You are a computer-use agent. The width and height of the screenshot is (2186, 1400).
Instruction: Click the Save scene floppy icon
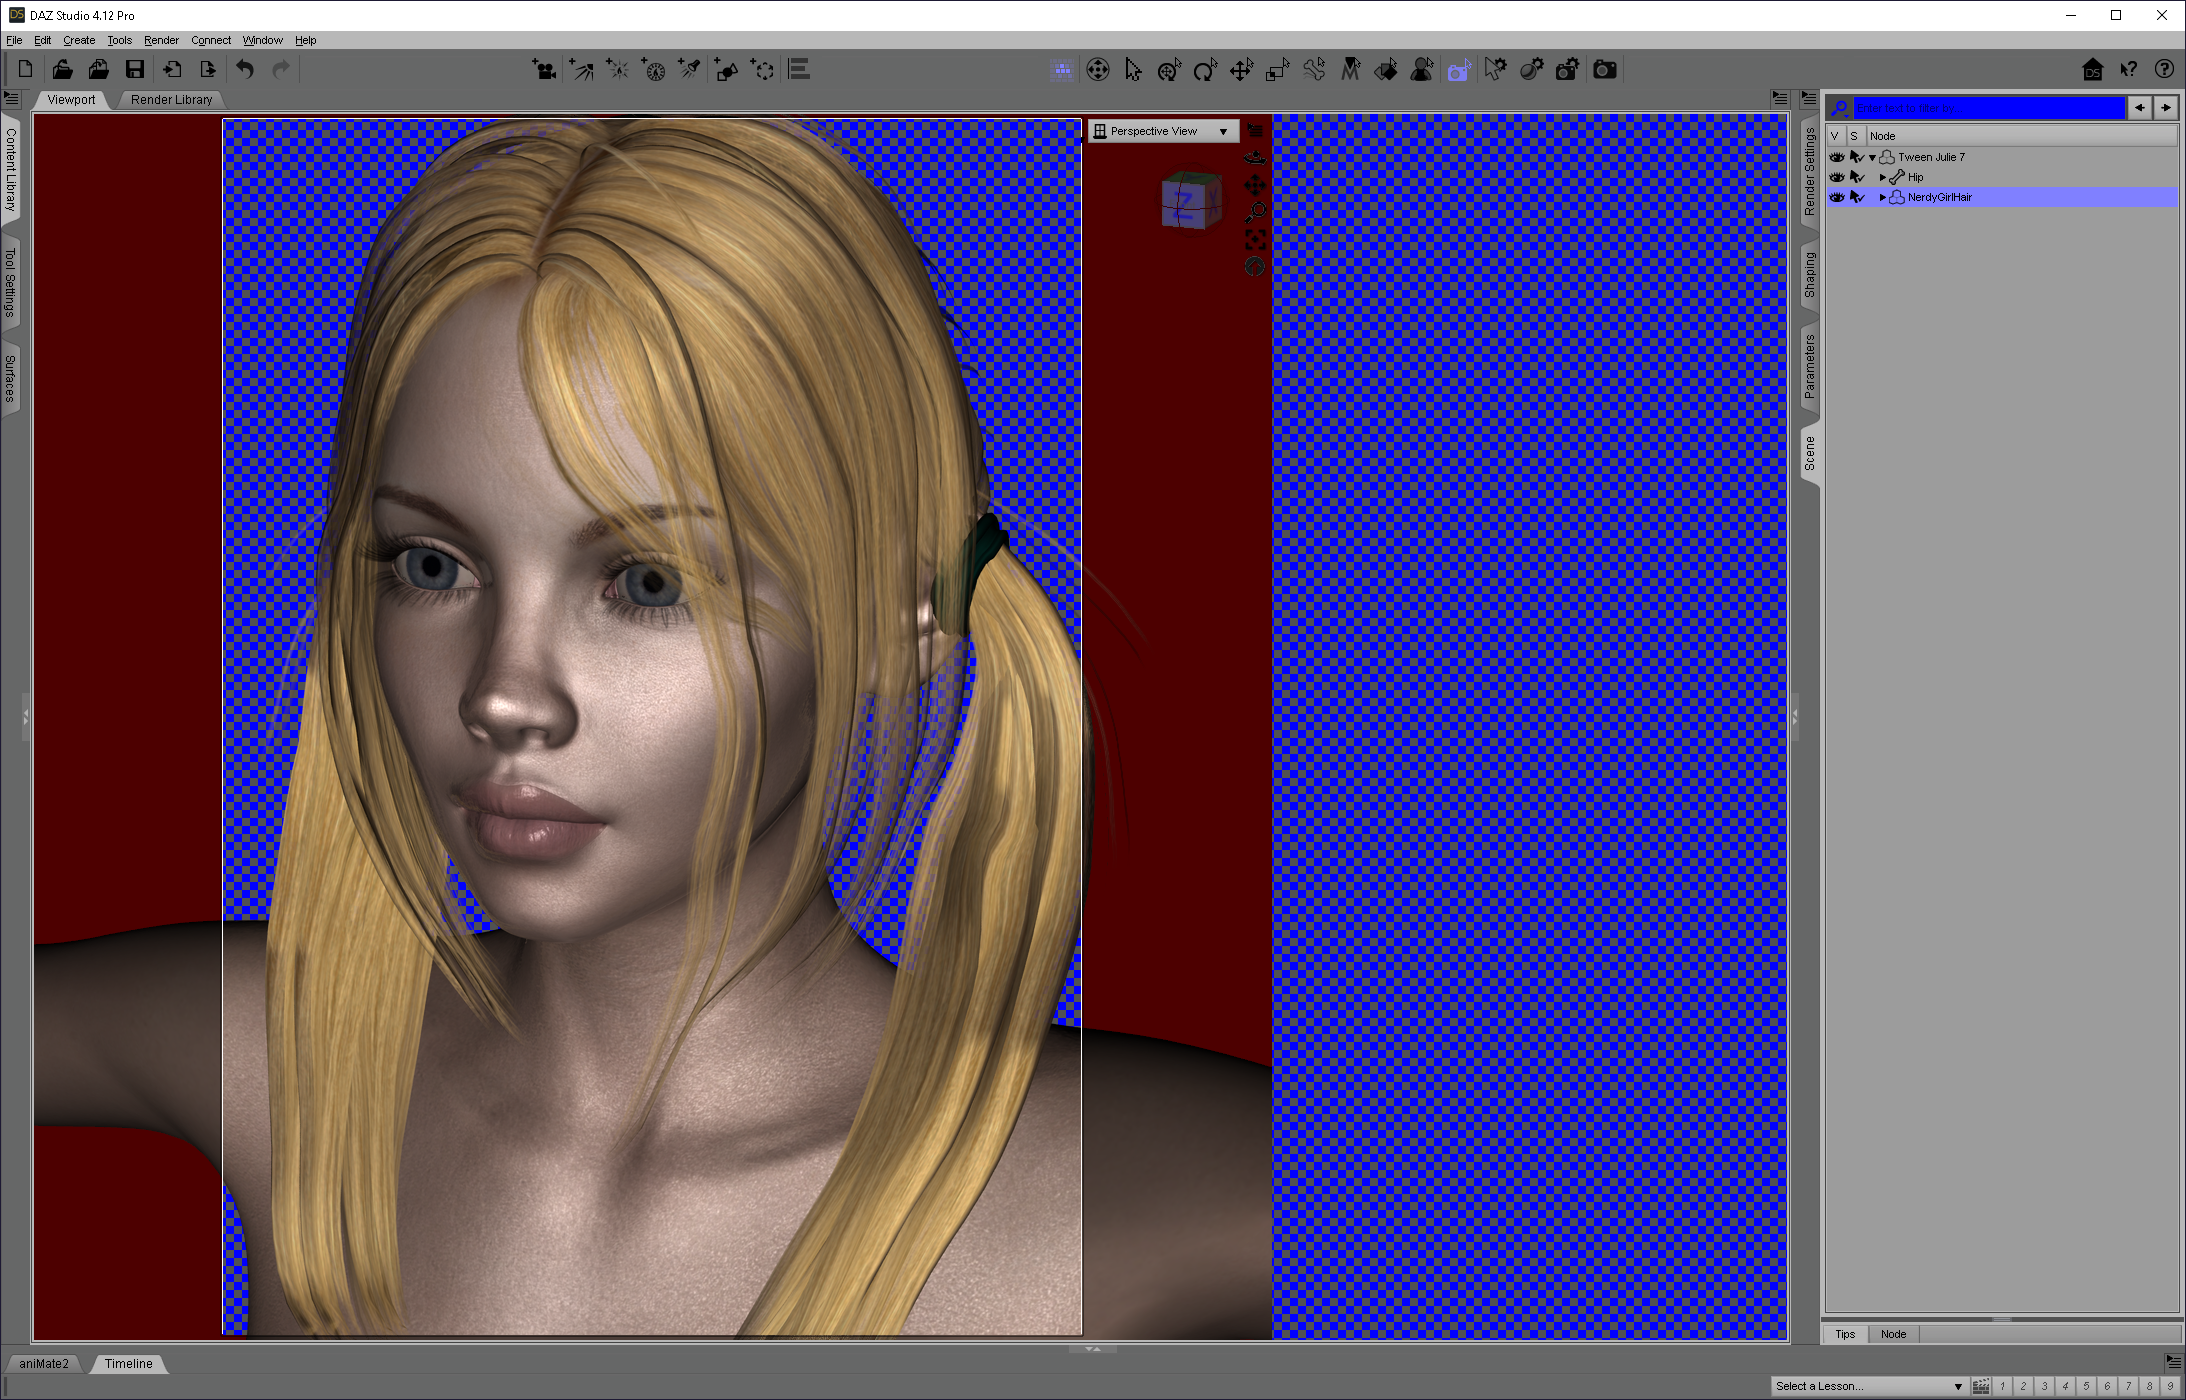135,69
